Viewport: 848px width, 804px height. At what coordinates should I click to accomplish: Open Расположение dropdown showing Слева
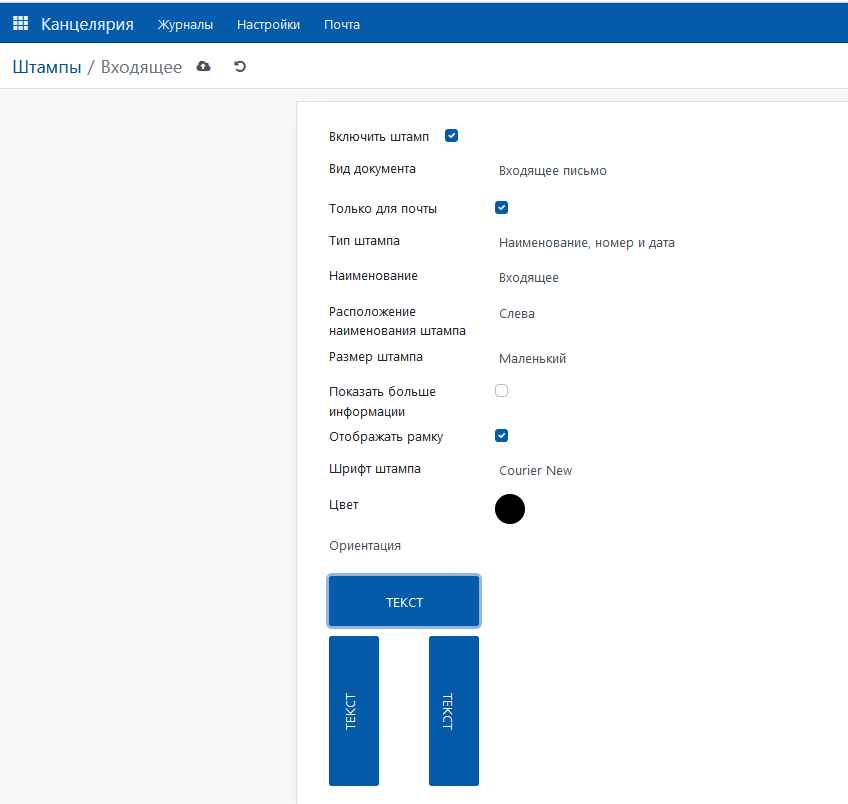point(516,314)
